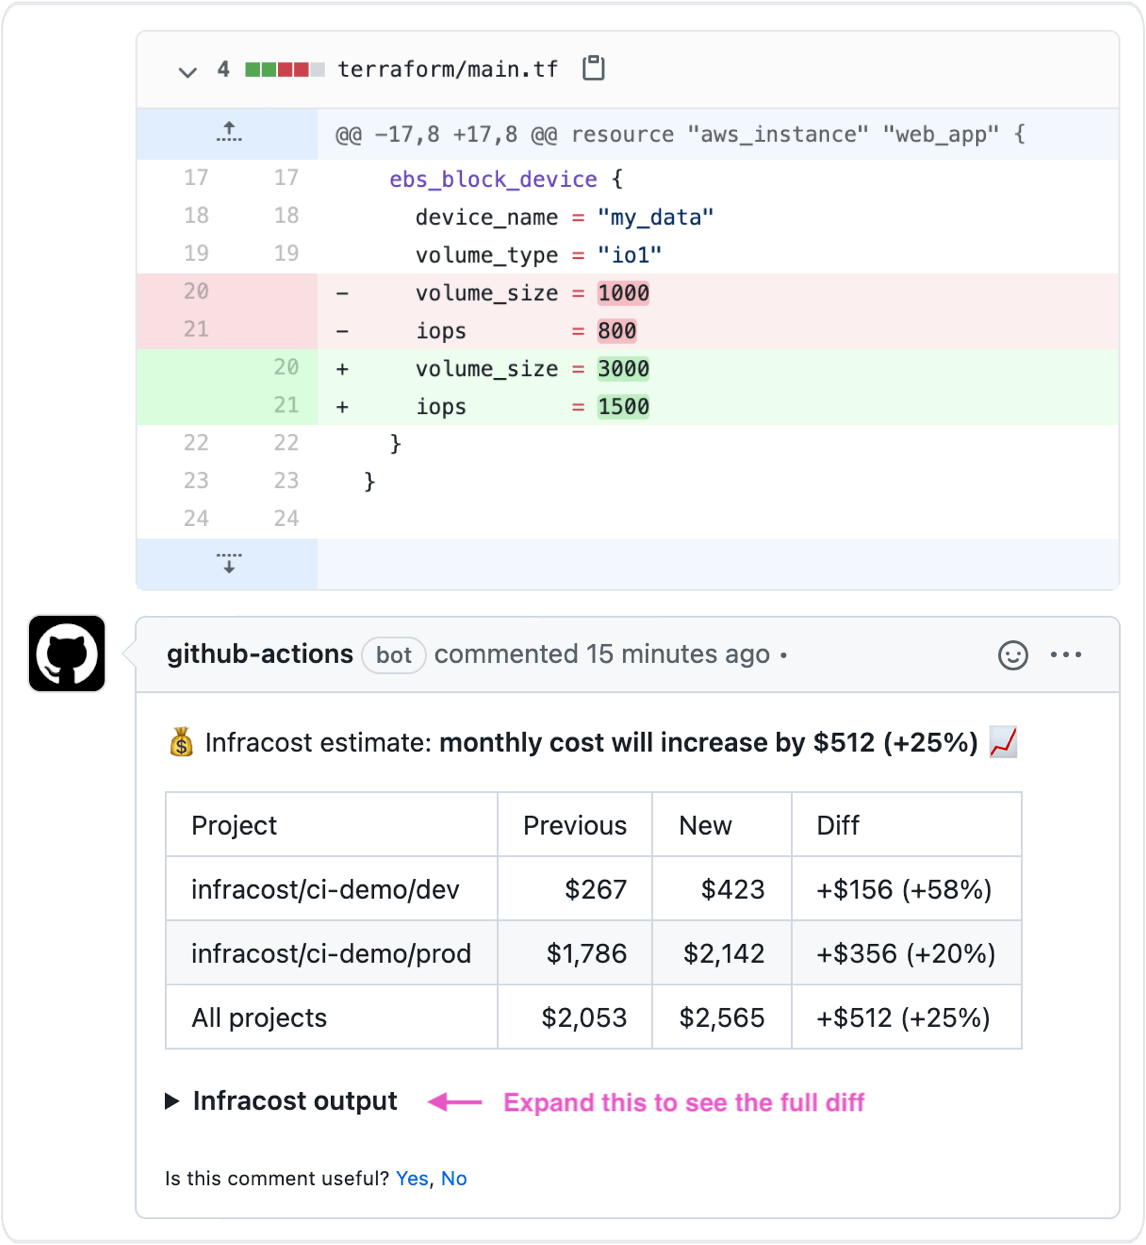Screen dimensions: 1146x1245
Task: Click the chart increasing emoji icon
Action: coord(1003,742)
